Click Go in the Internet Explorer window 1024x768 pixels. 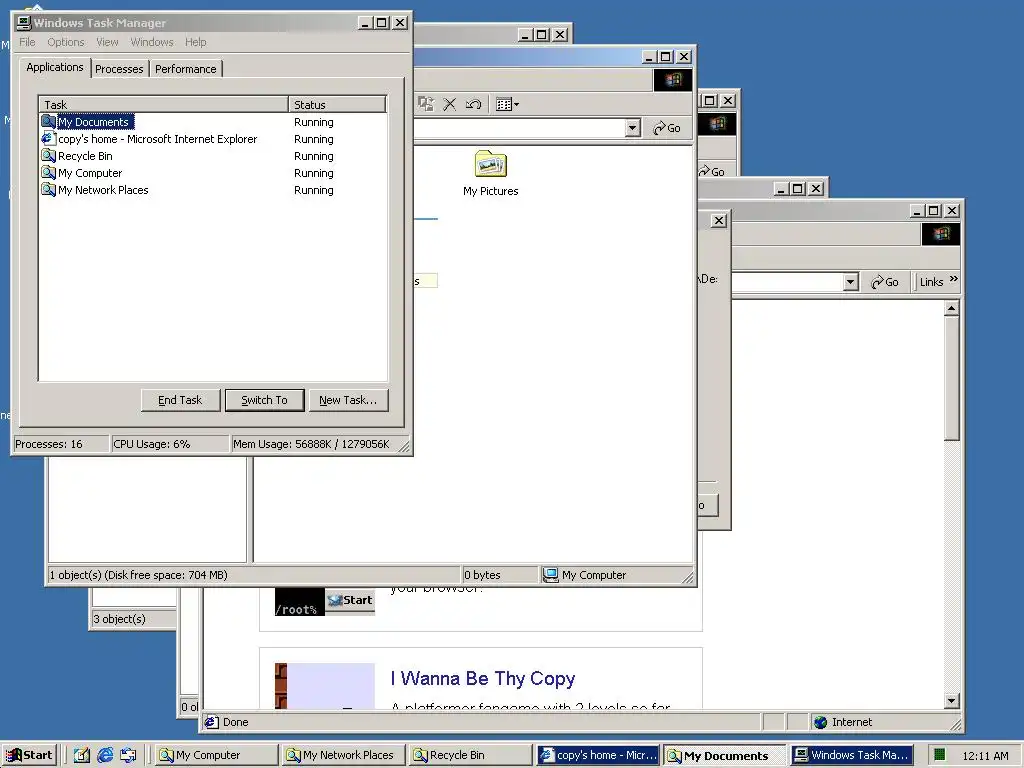point(885,282)
